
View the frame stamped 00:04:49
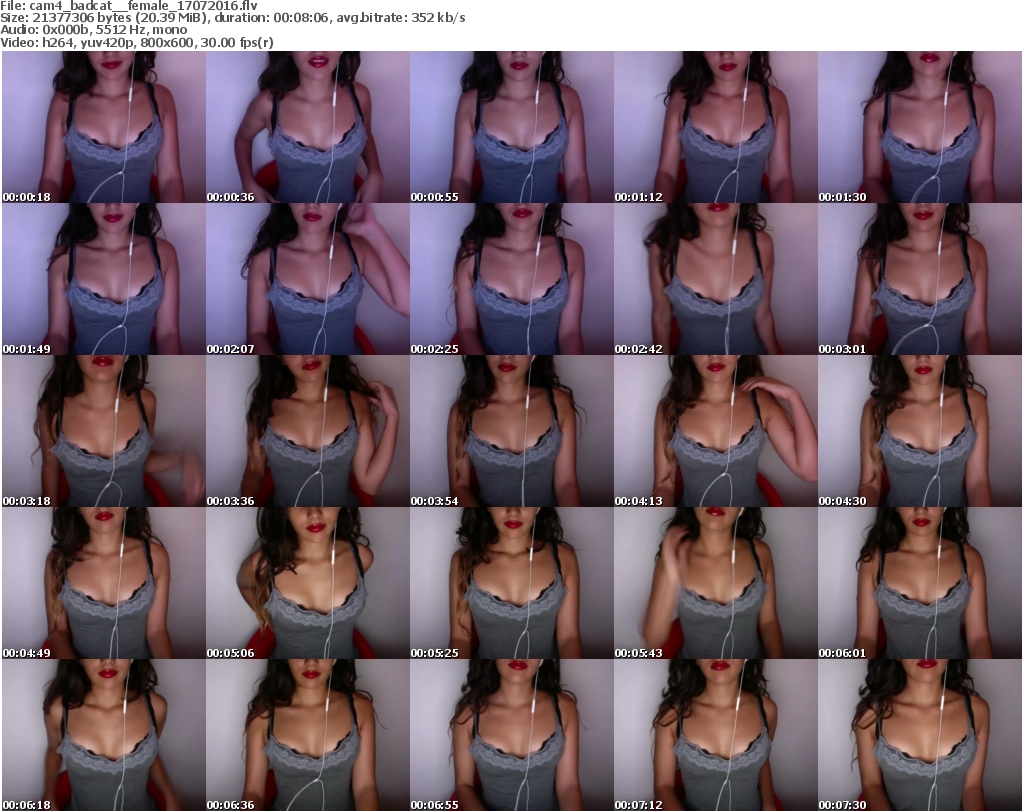[x=104, y=583]
